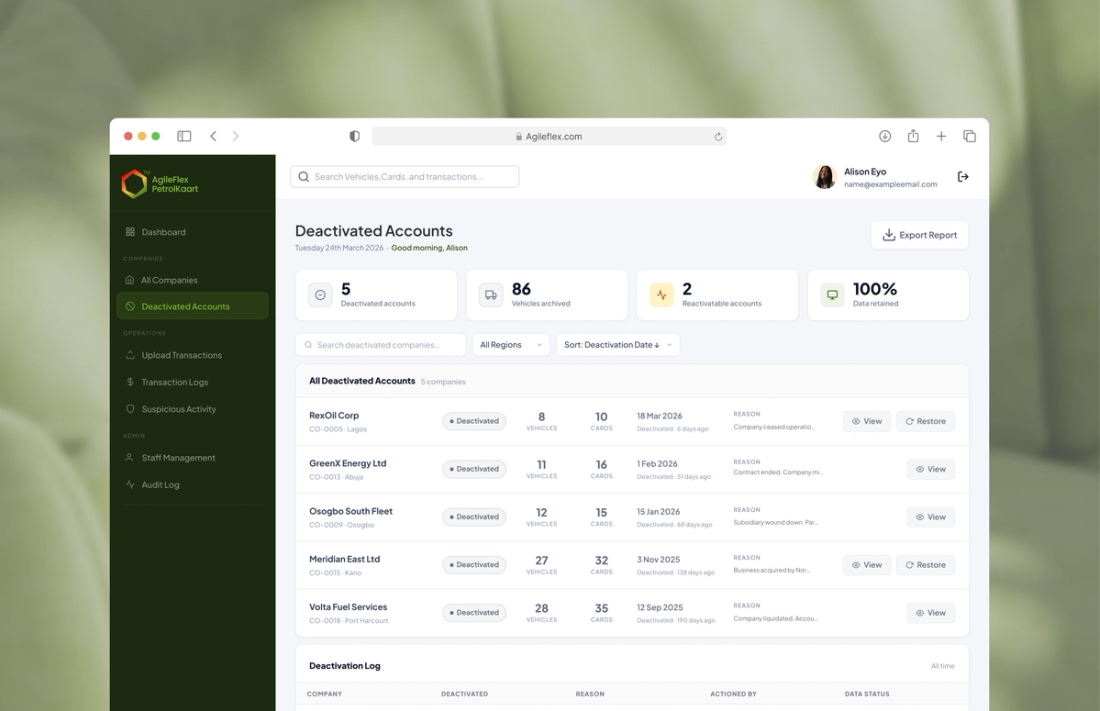Click Deactivated badge on Osogbo South Fleet row

474,517
